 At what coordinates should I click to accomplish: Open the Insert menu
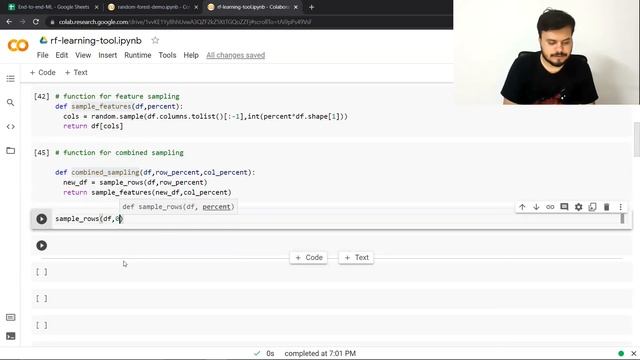[x=107, y=55]
